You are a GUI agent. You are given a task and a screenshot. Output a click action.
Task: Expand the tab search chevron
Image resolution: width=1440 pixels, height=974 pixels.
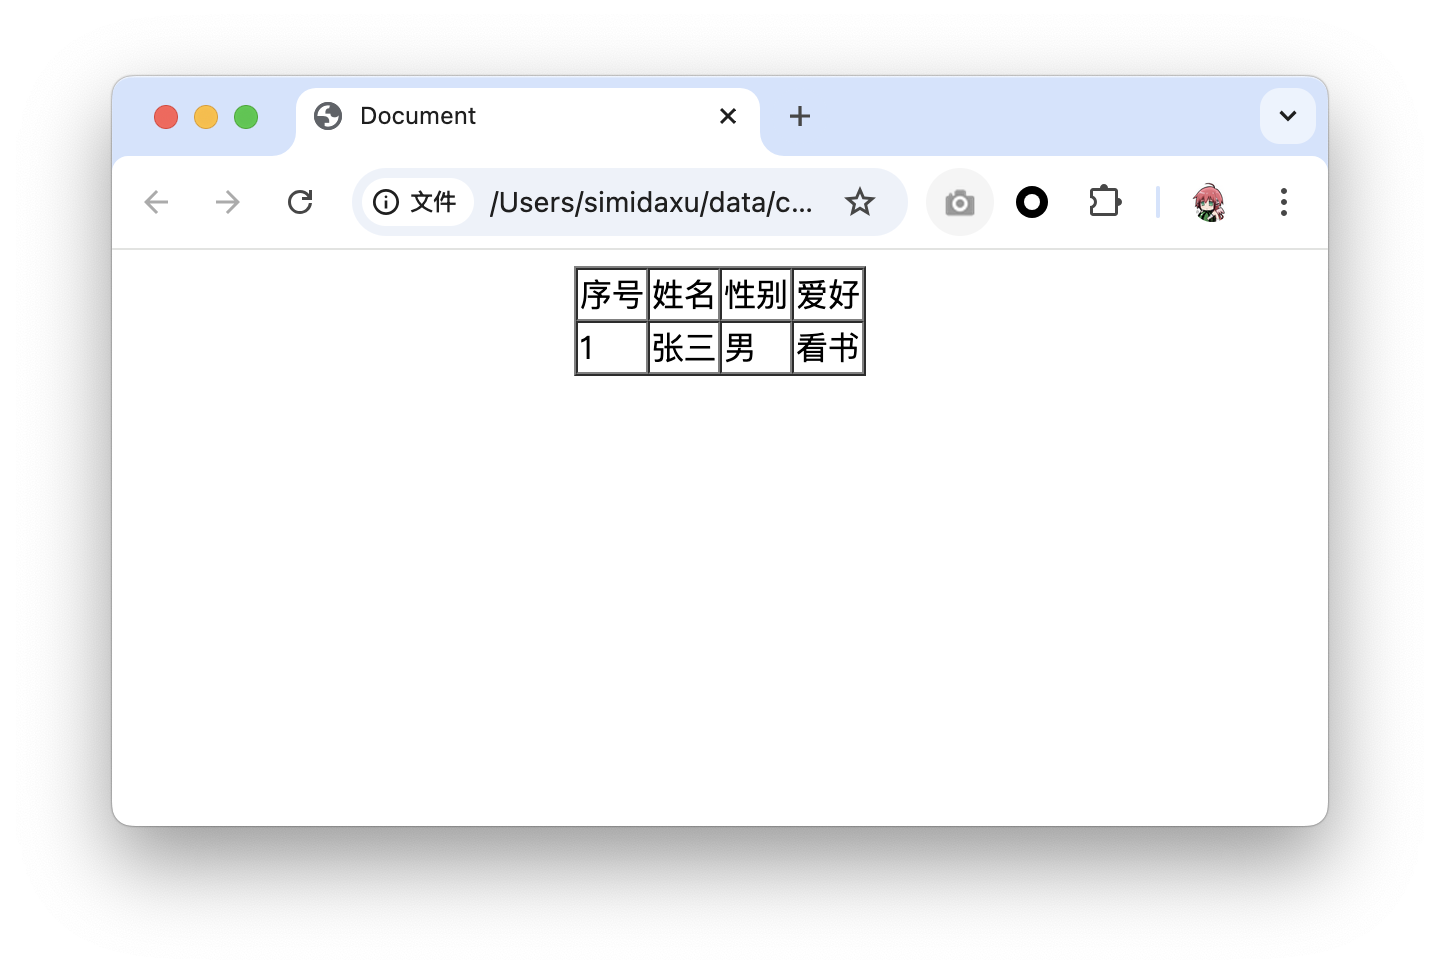click(x=1288, y=116)
